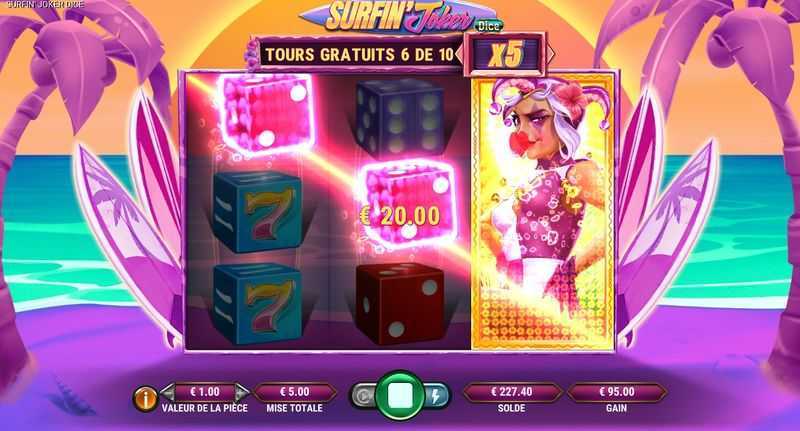
Task: Click the red dice at bottom
Action: (x=399, y=304)
